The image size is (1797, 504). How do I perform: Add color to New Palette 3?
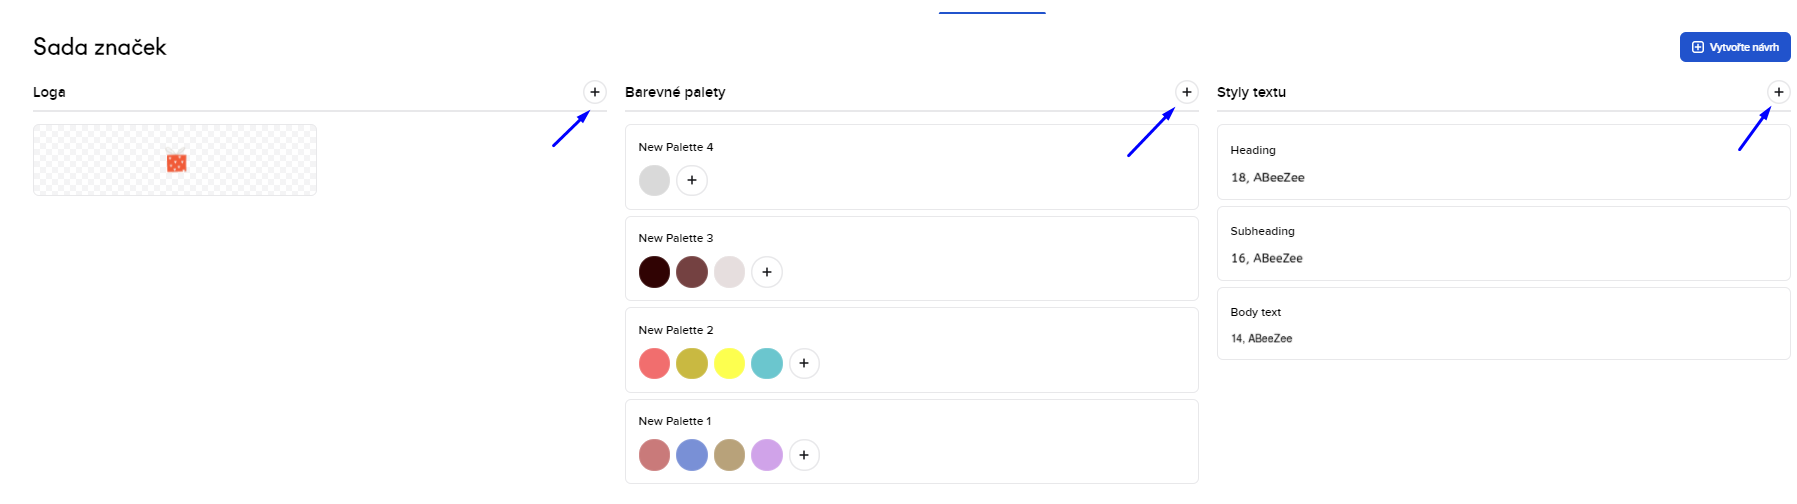pos(767,272)
